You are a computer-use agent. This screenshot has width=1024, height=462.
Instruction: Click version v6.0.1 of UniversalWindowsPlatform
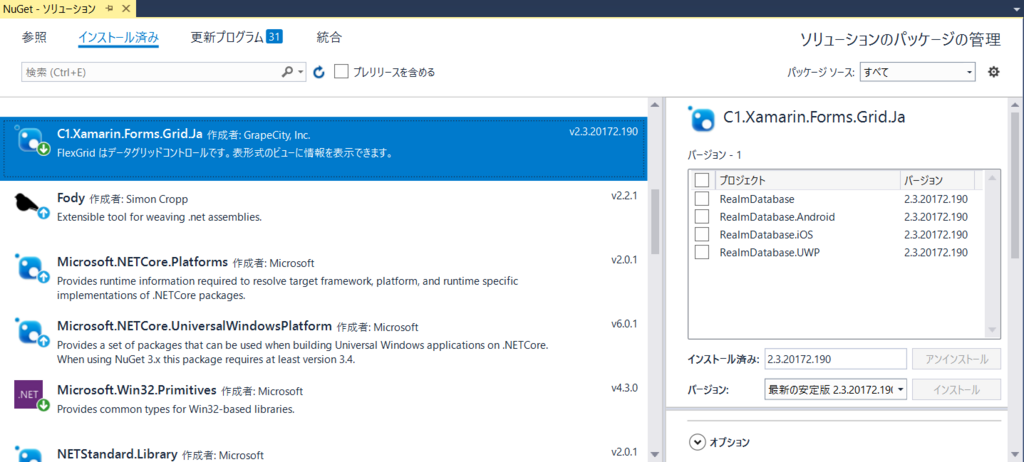tap(624, 323)
